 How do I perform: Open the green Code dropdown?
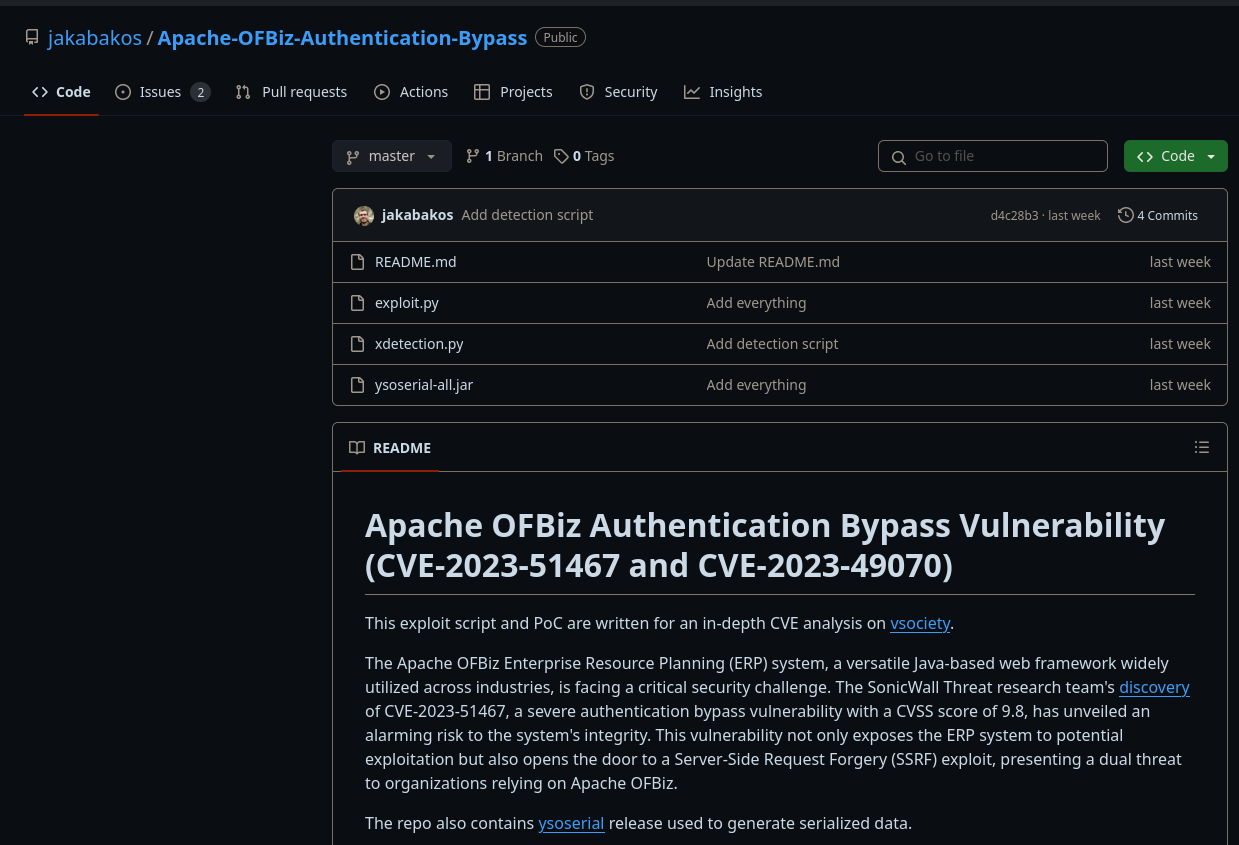click(x=1175, y=156)
